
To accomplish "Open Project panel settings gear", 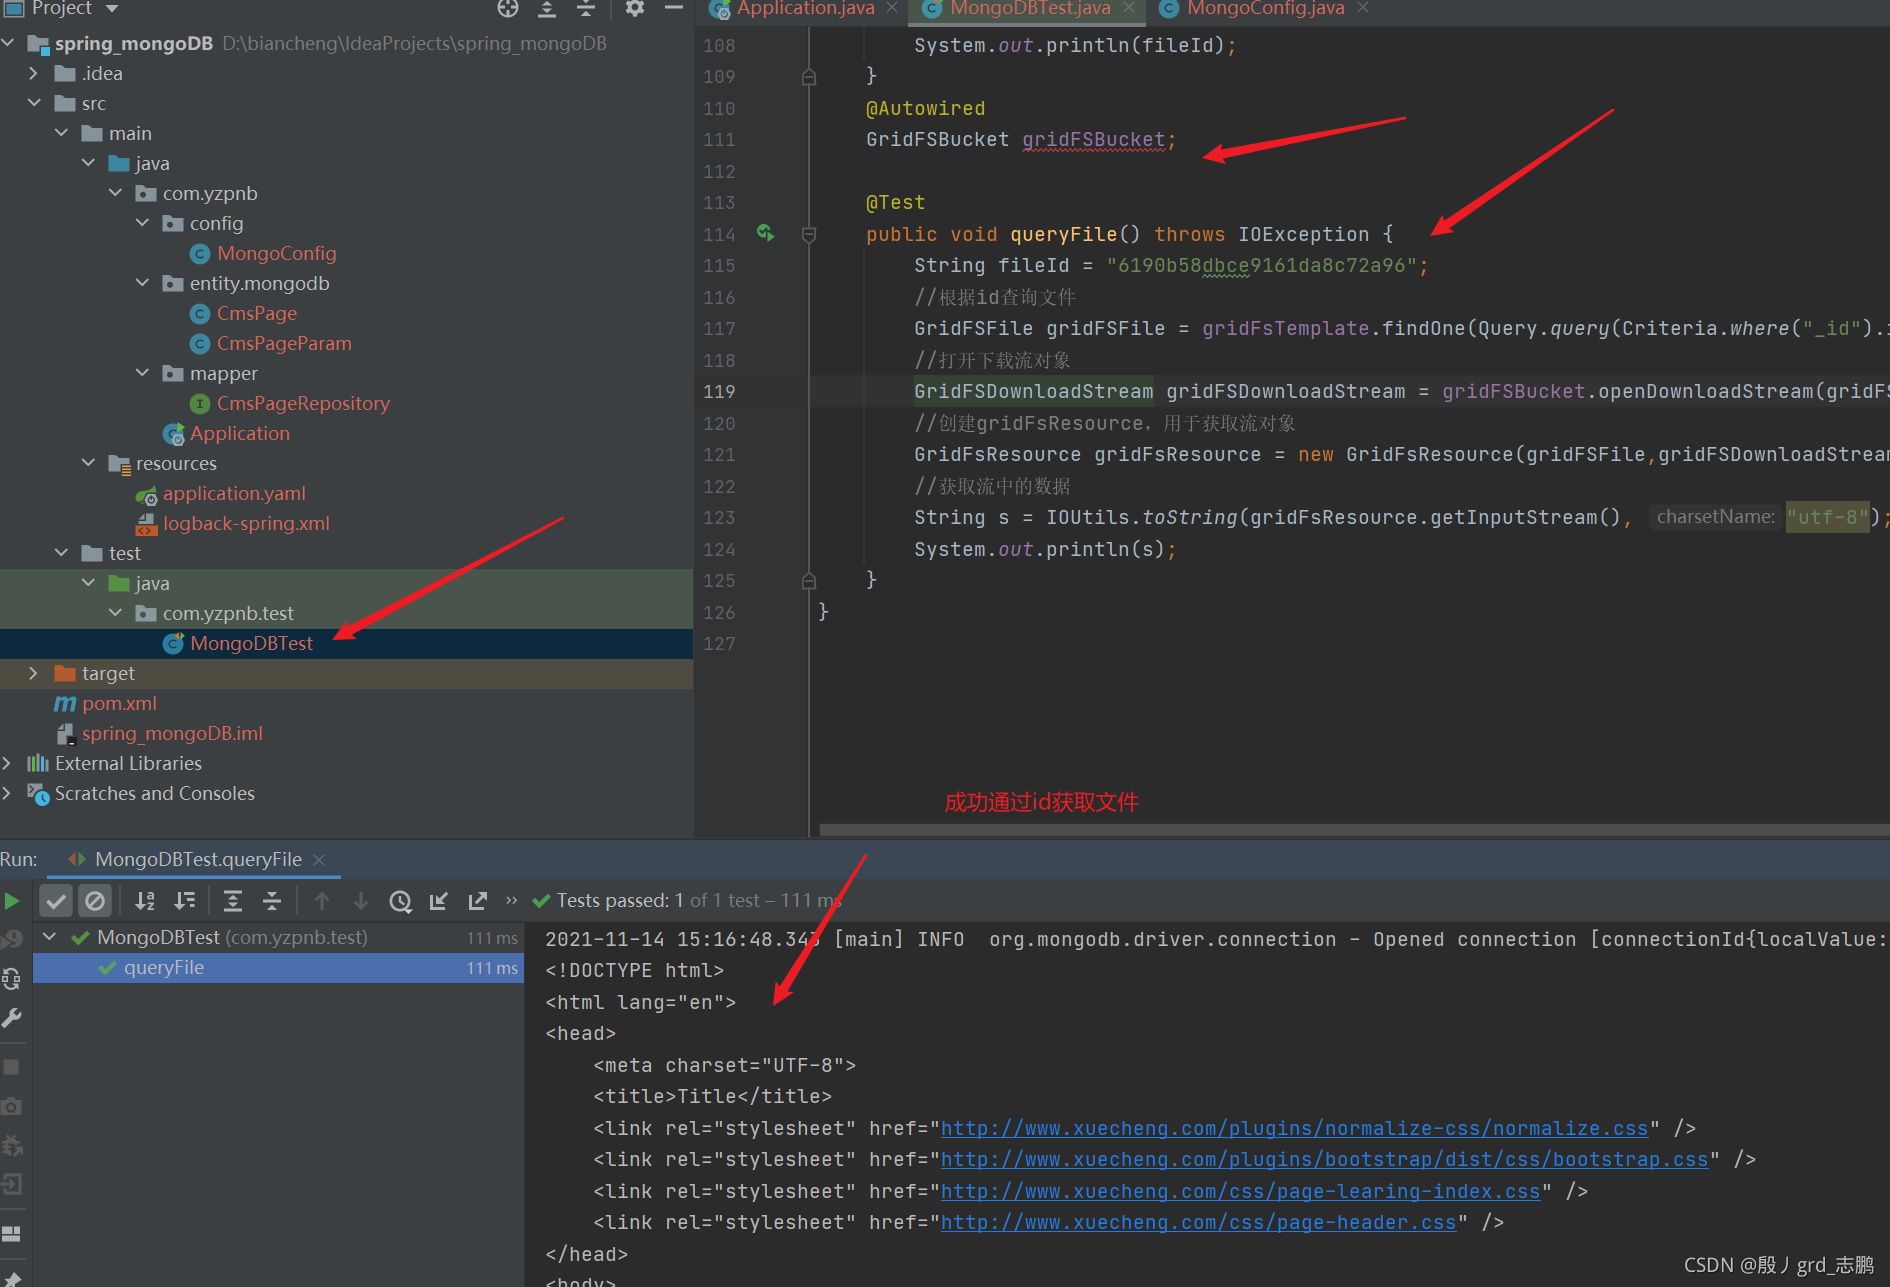I will click(634, 9).
